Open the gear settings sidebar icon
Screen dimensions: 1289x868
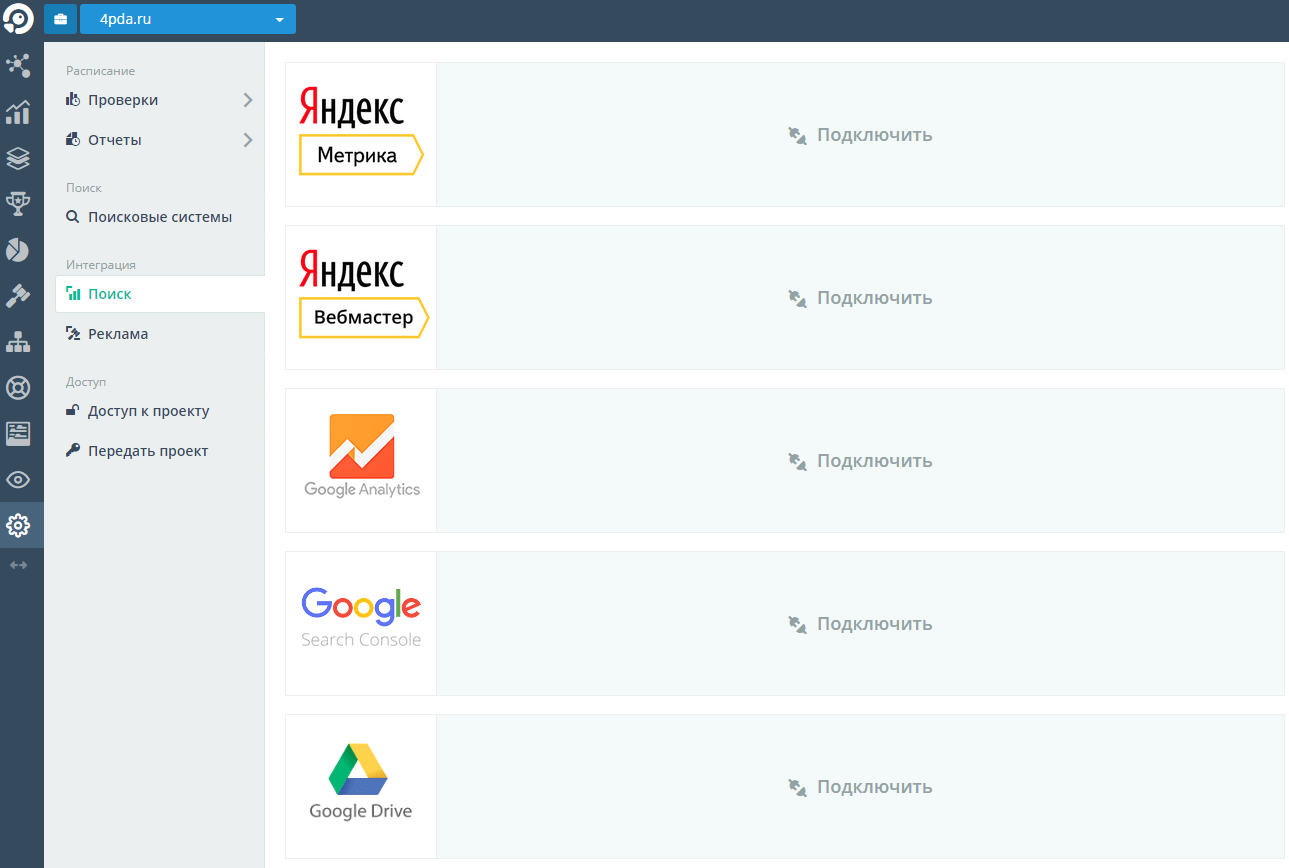pos(18,525)
